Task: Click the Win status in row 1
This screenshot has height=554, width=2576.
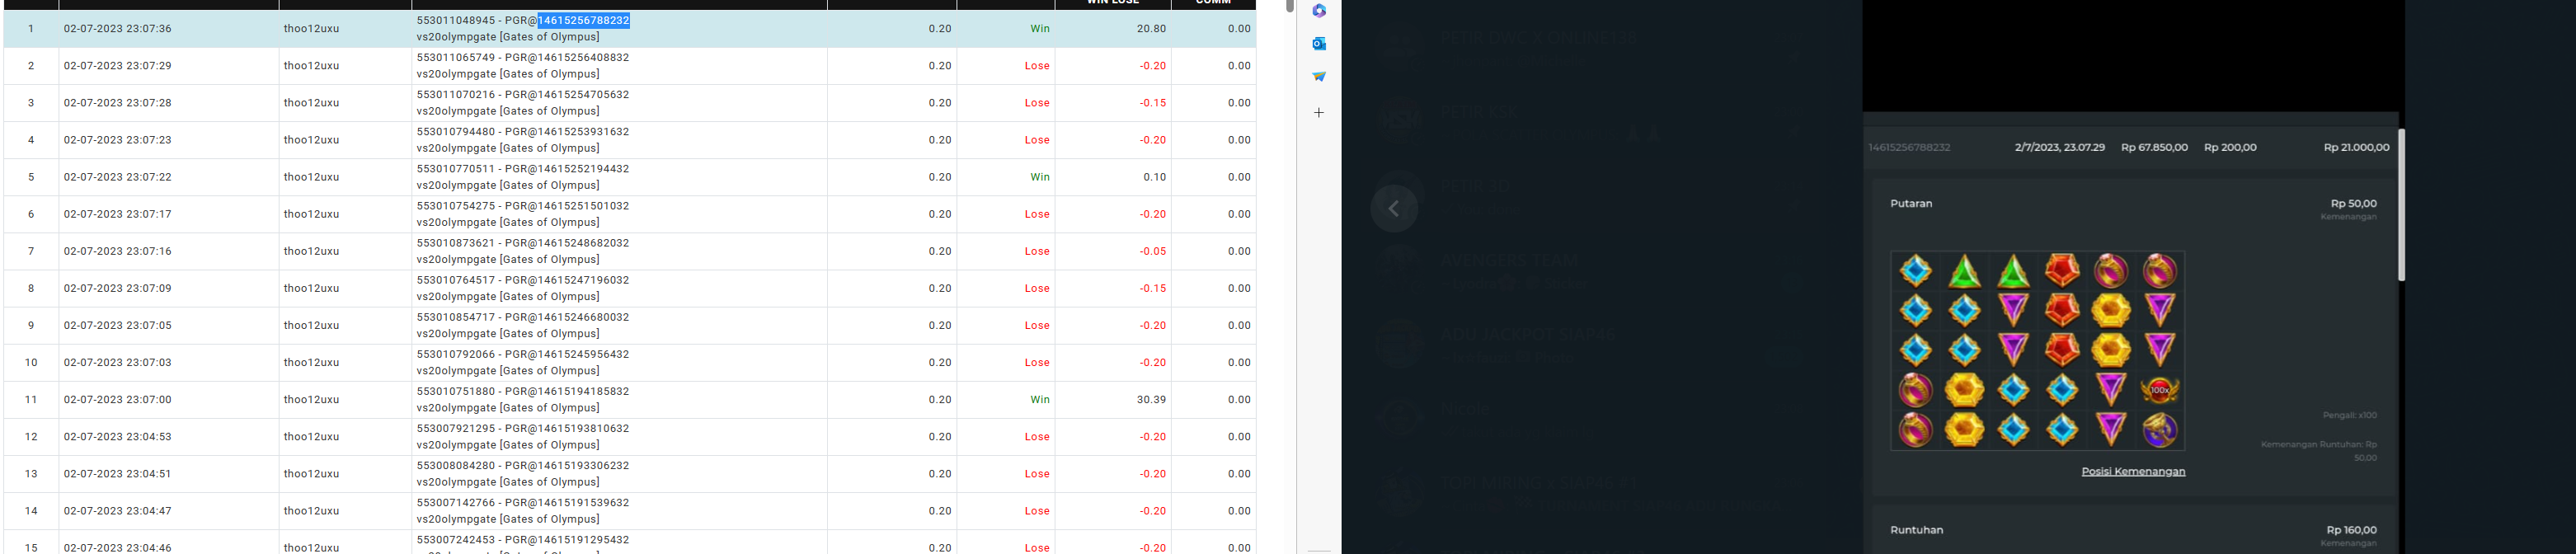Action: 1040,29
